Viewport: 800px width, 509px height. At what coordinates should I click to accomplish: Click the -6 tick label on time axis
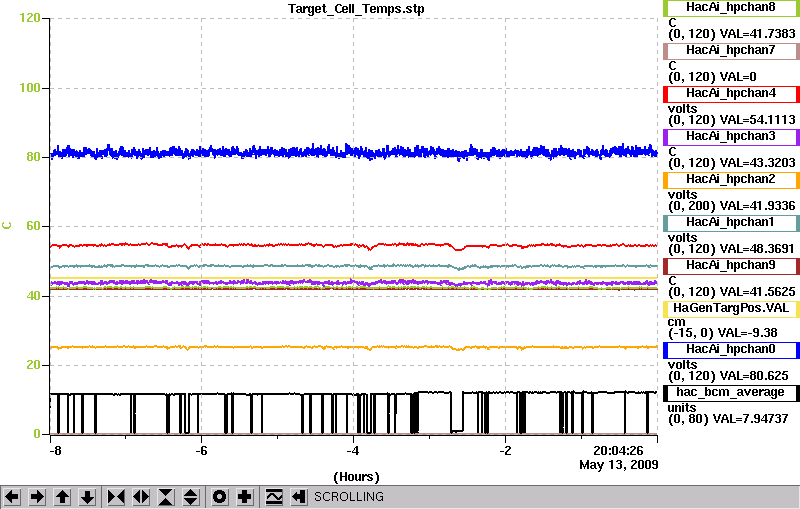[202, 451]
